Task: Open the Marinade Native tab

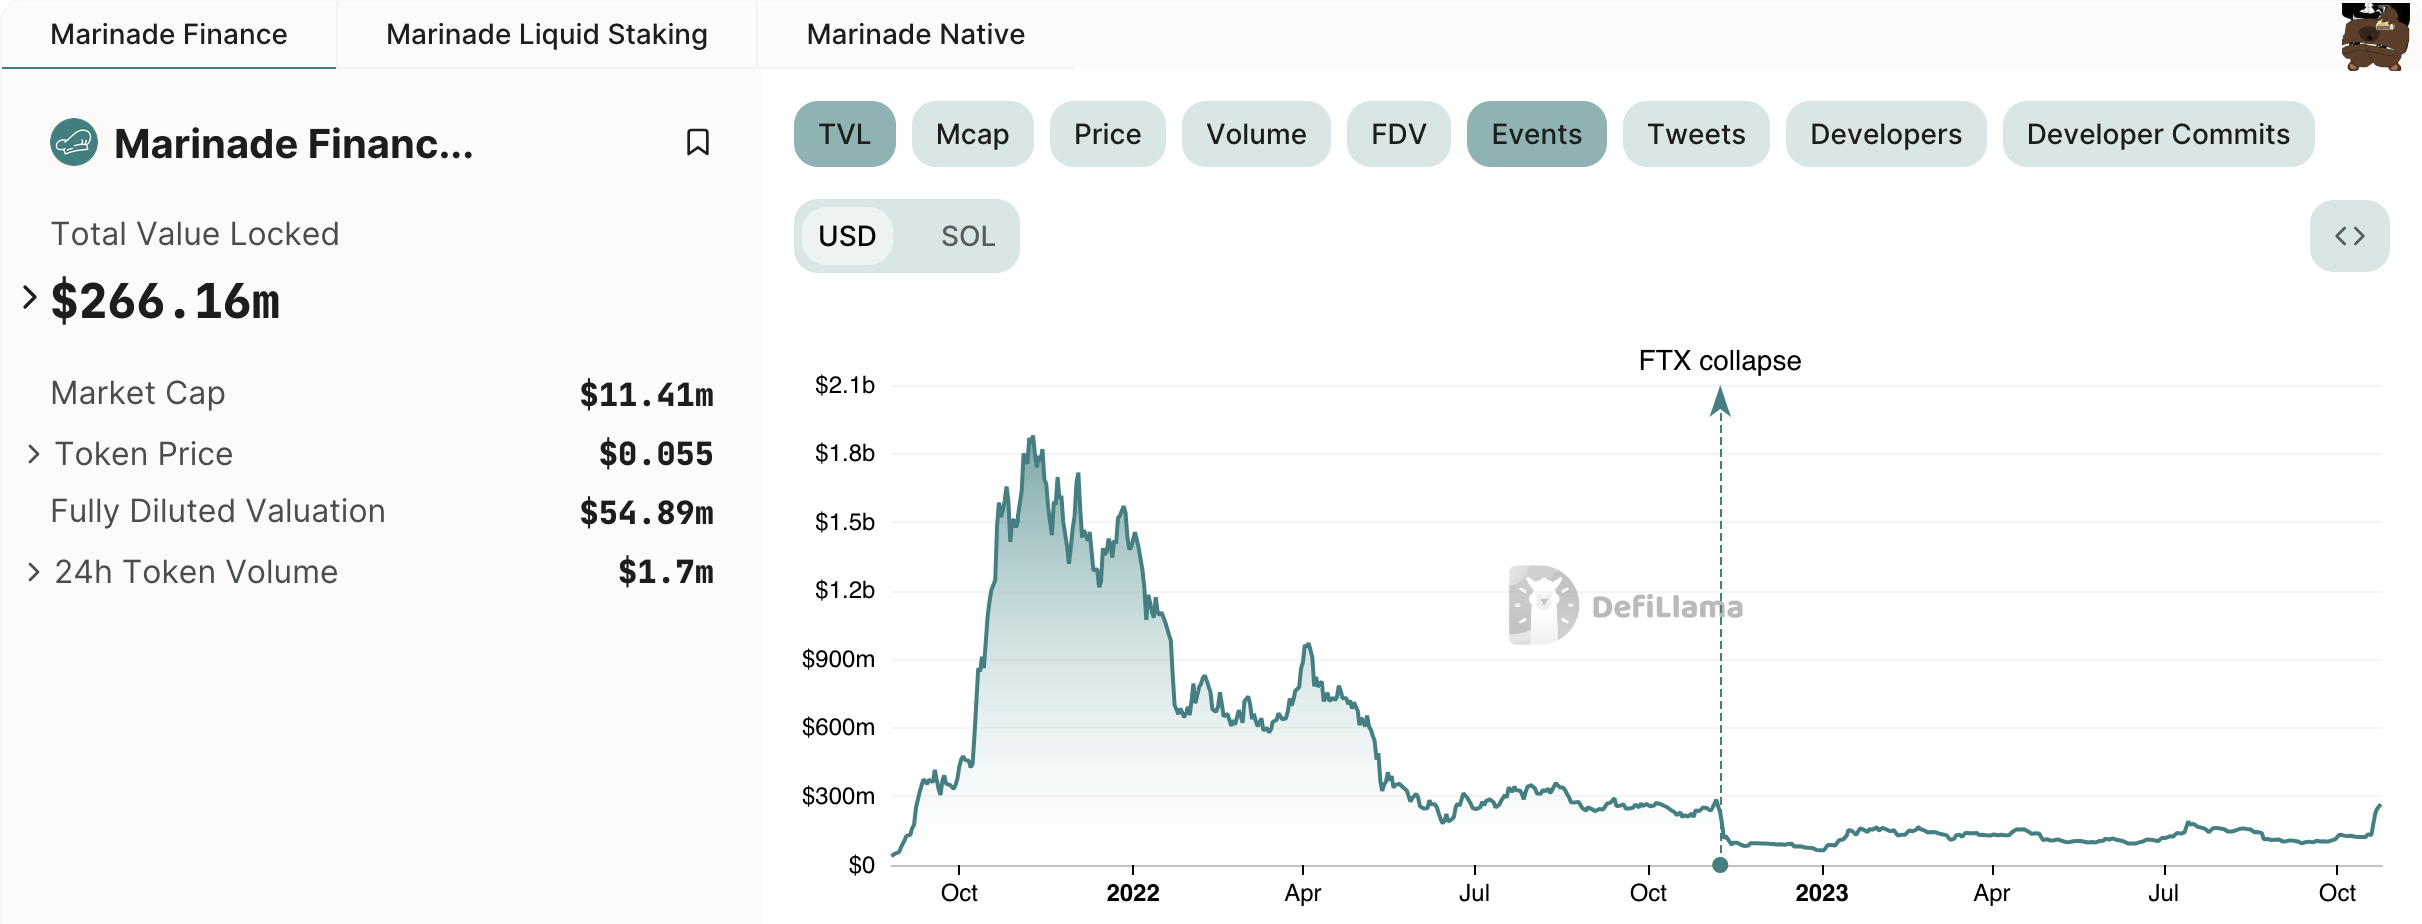Action: (914, 34)
